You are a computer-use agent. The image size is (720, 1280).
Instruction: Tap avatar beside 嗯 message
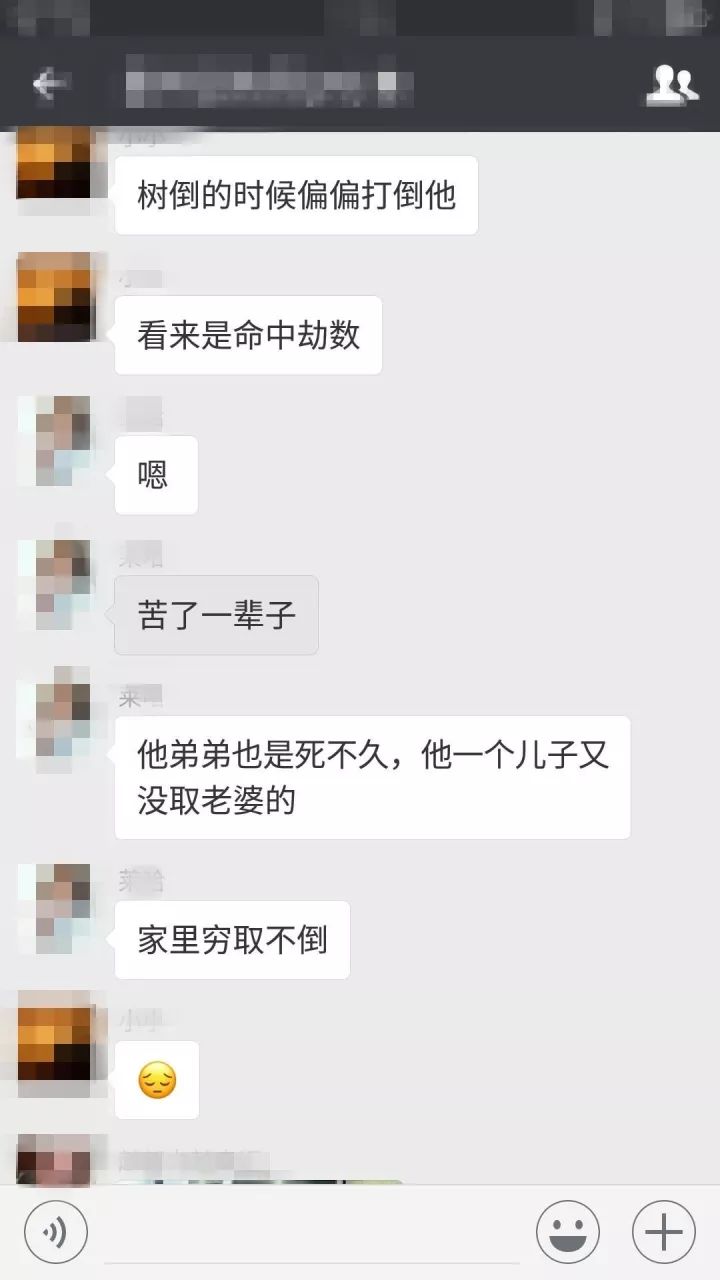coord(54,441)
